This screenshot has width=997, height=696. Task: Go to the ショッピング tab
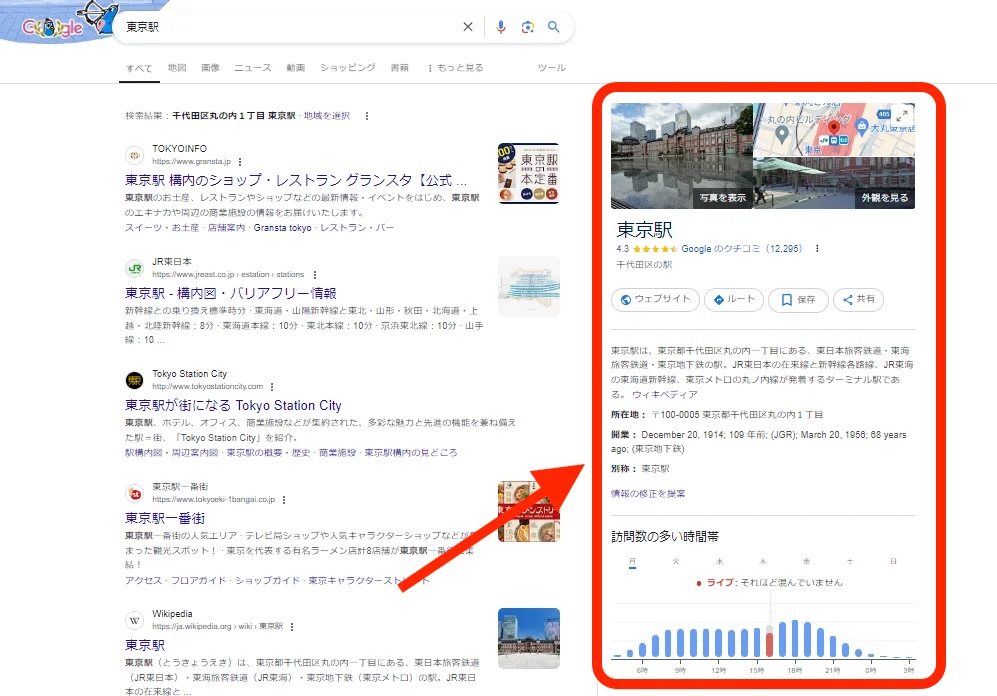pos(347,67)
